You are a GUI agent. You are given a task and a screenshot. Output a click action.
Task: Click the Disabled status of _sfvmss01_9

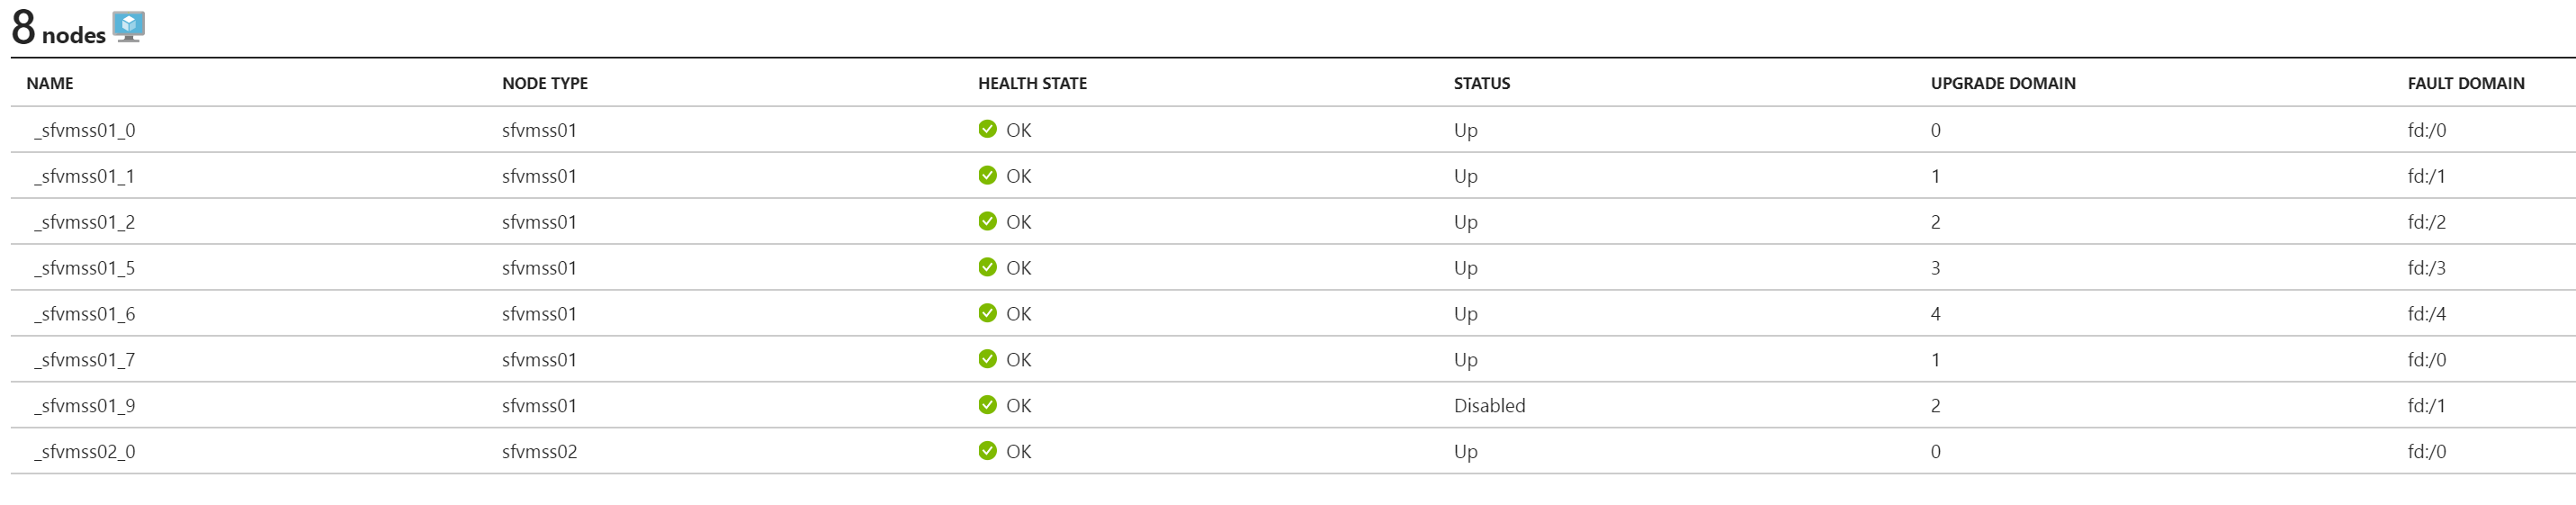pyautogui.click(x=1489, y=406)
